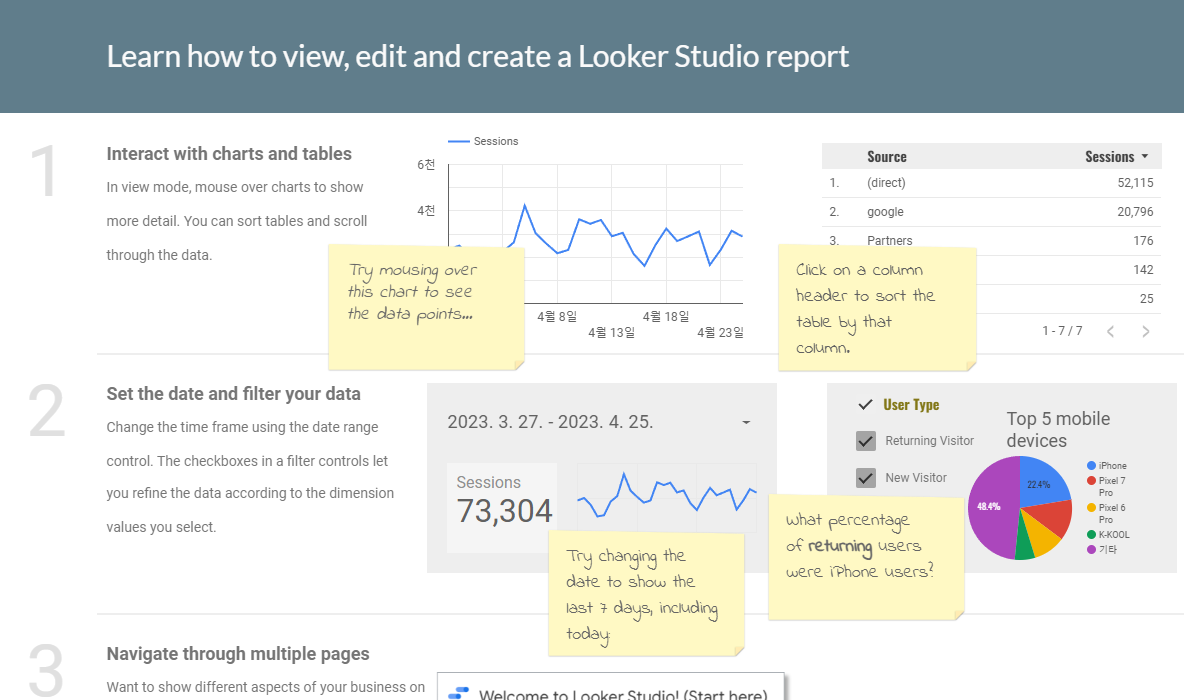Click the iPhone legend entry
1184x700 pixels.
pos(1107,466)
